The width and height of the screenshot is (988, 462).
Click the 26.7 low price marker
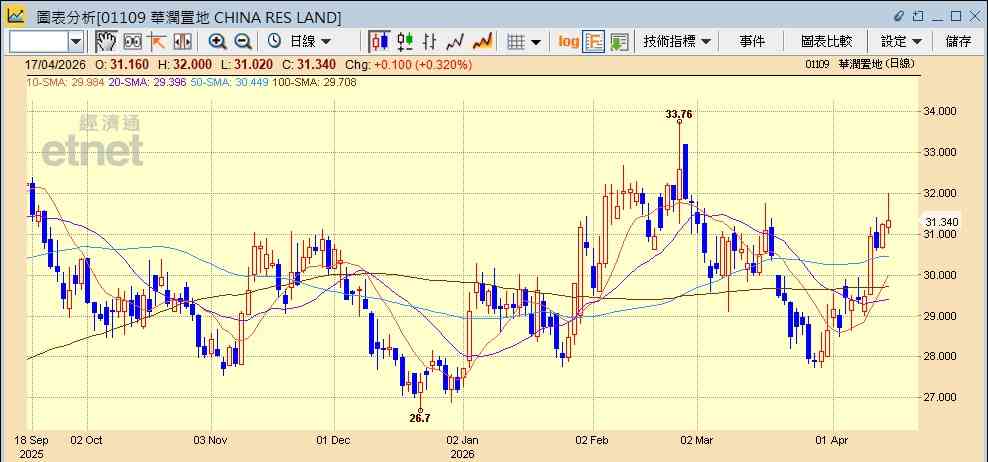(x=420, y=417)
